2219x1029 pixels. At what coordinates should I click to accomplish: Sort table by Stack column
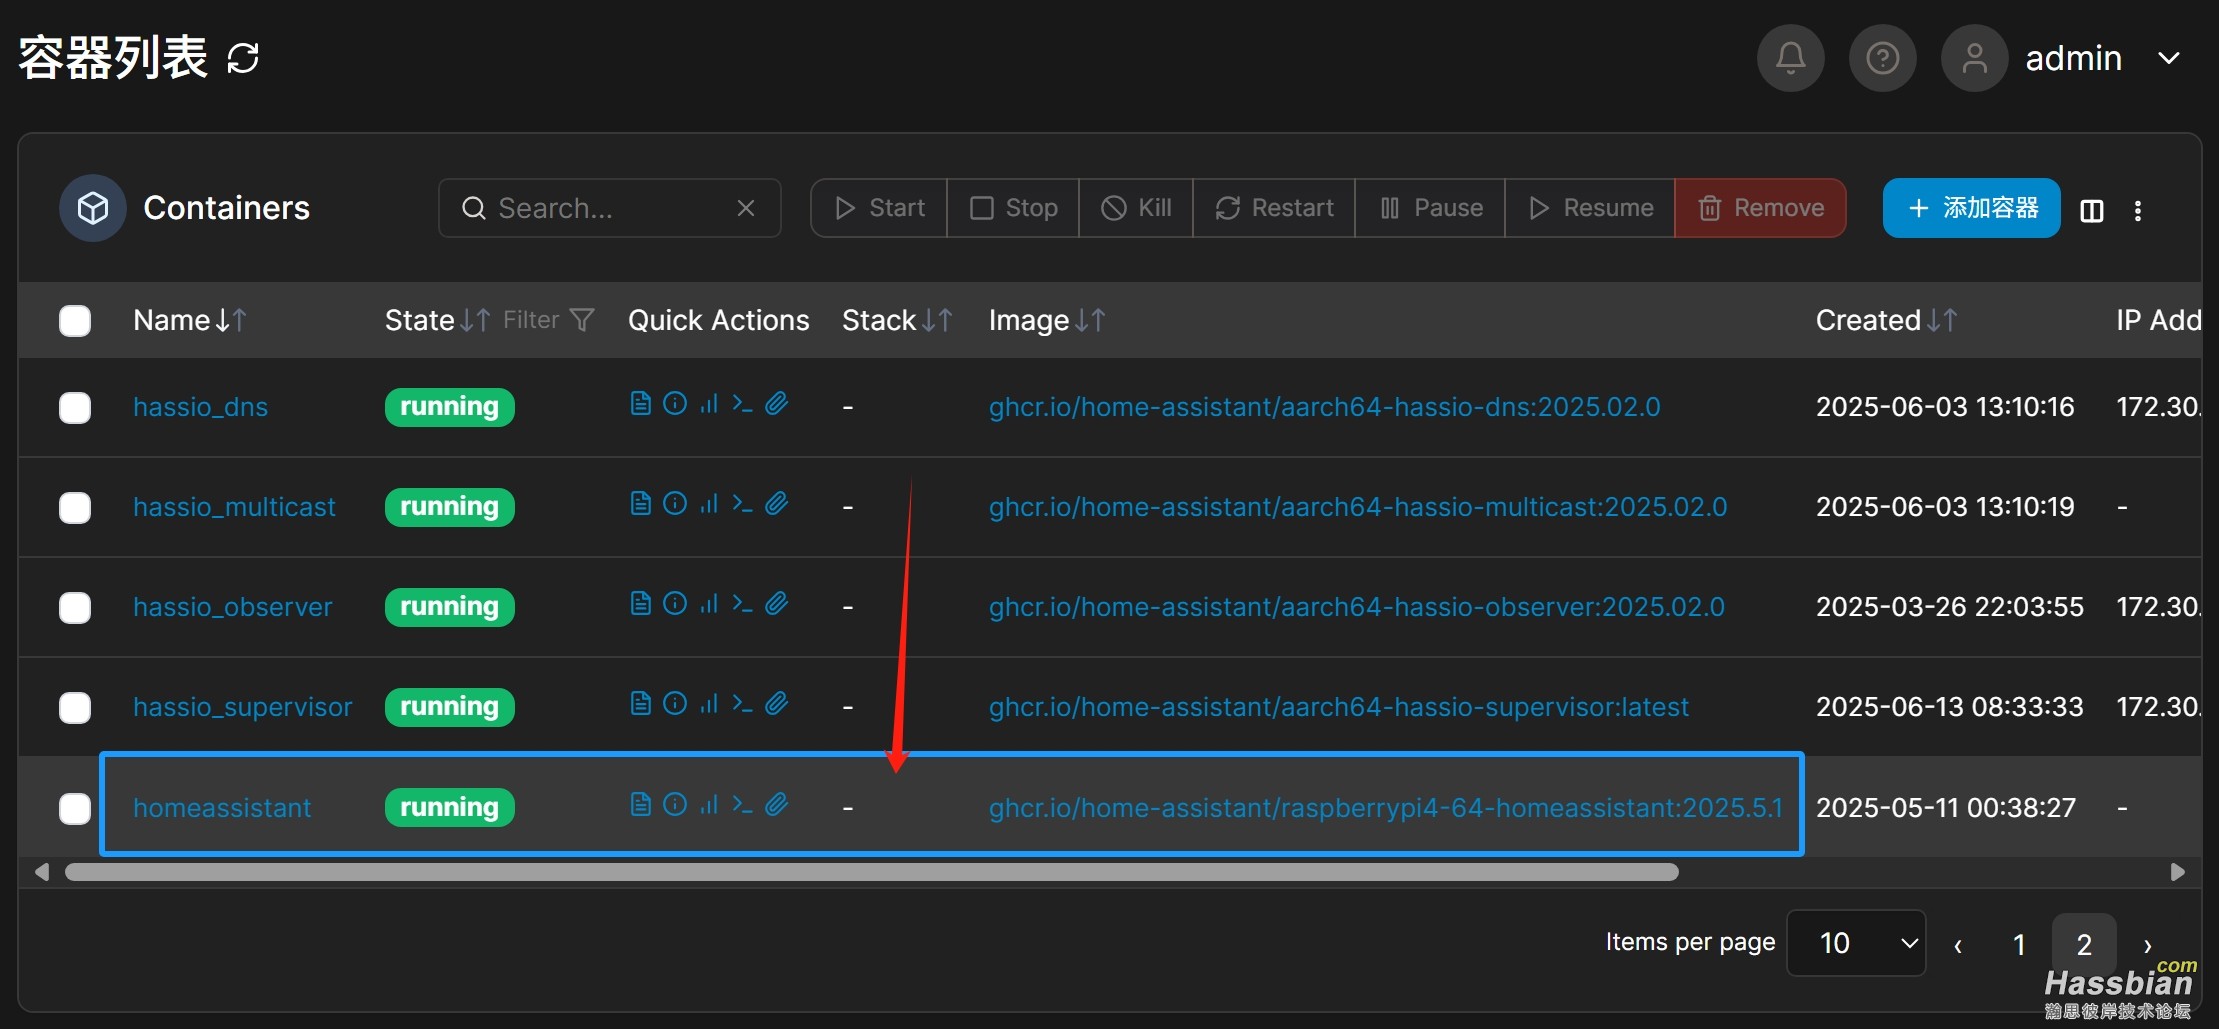pyautogui.click(x=897, y=320)
